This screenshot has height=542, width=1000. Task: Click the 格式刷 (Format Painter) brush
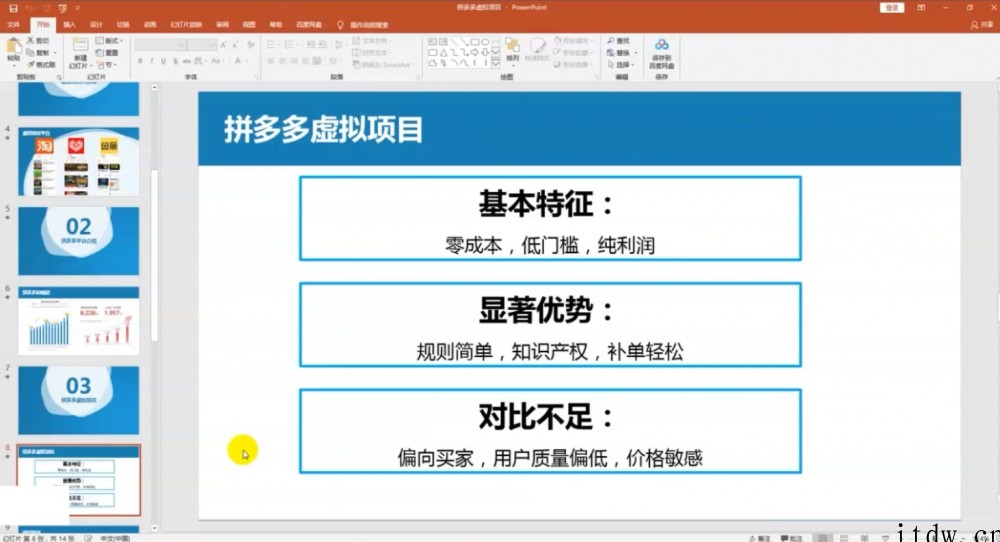pos(41,64)
